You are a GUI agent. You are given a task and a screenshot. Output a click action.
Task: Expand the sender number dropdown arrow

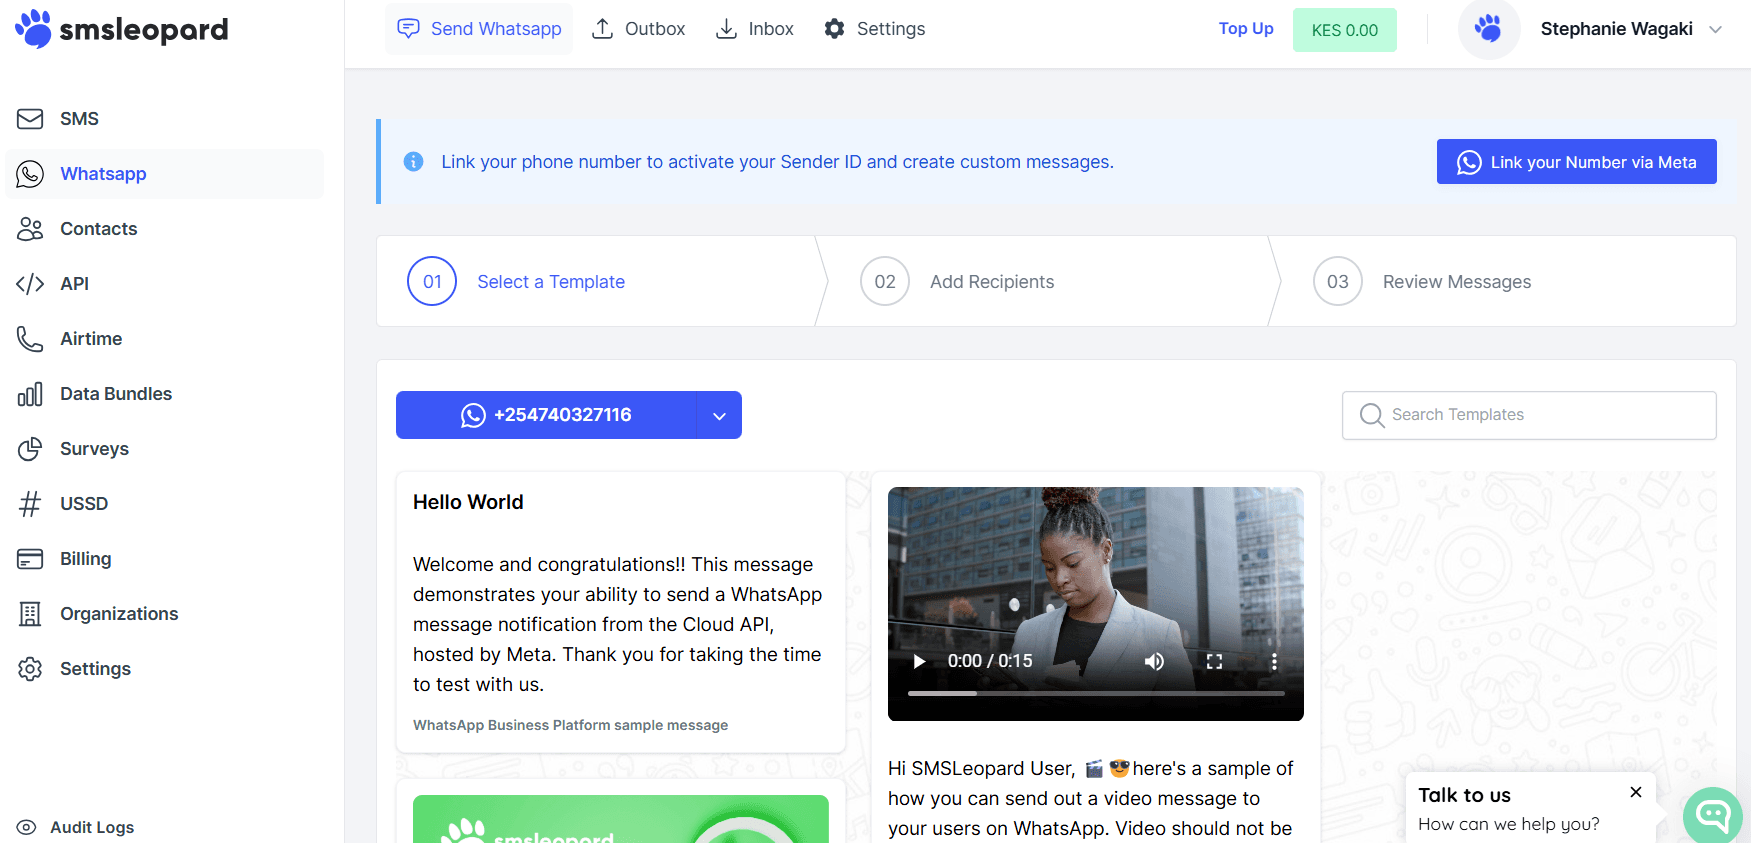[x=719, y=416]
